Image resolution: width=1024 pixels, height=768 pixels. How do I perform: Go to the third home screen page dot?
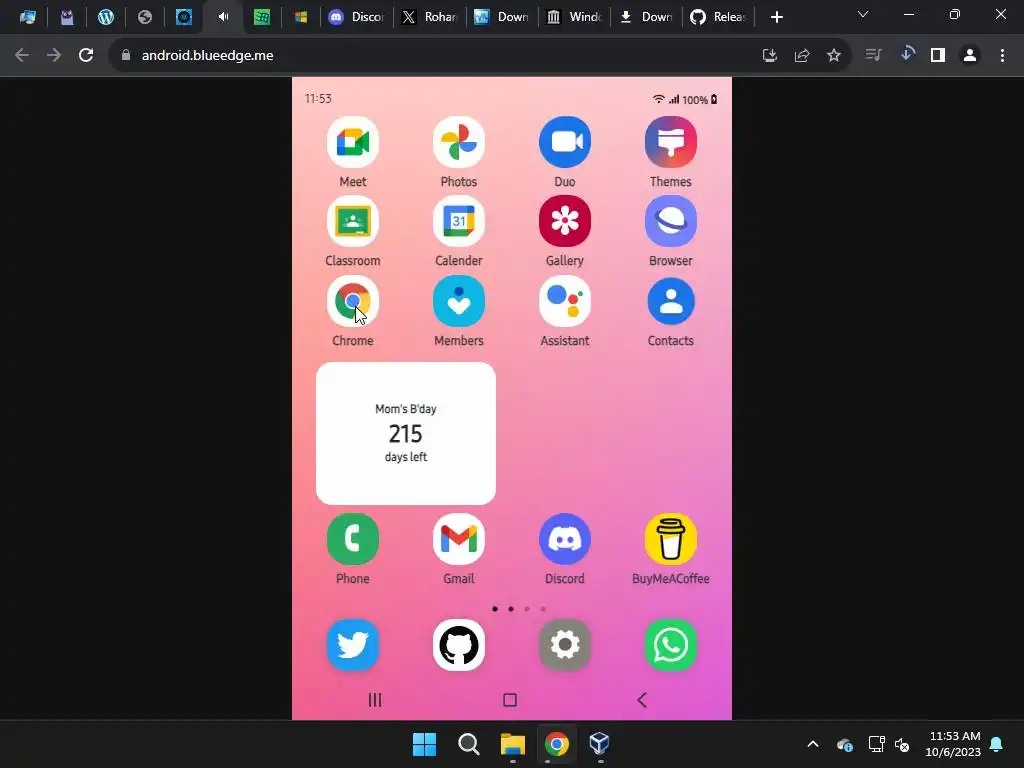point(527,609)
